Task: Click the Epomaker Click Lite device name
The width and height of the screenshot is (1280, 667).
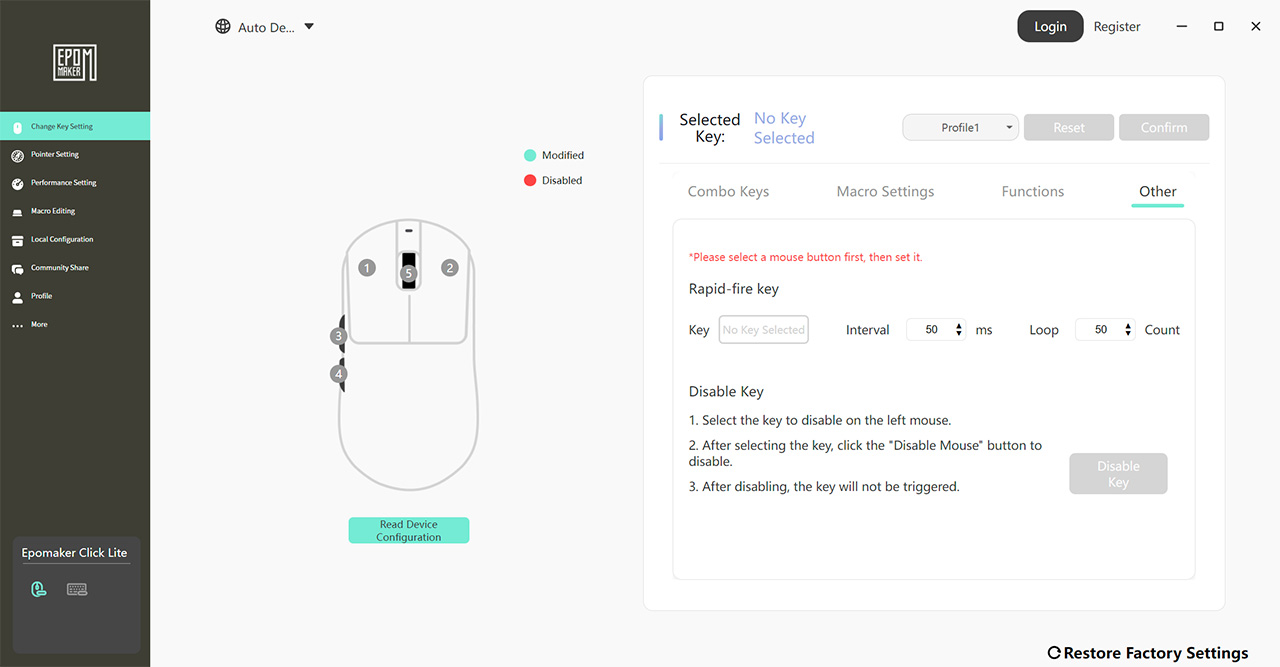Action: pos(75,553)
